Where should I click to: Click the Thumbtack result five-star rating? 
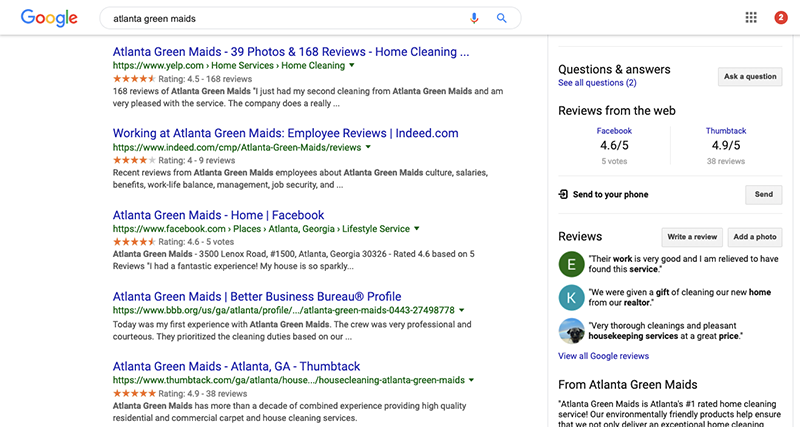(x=134, y=394)
